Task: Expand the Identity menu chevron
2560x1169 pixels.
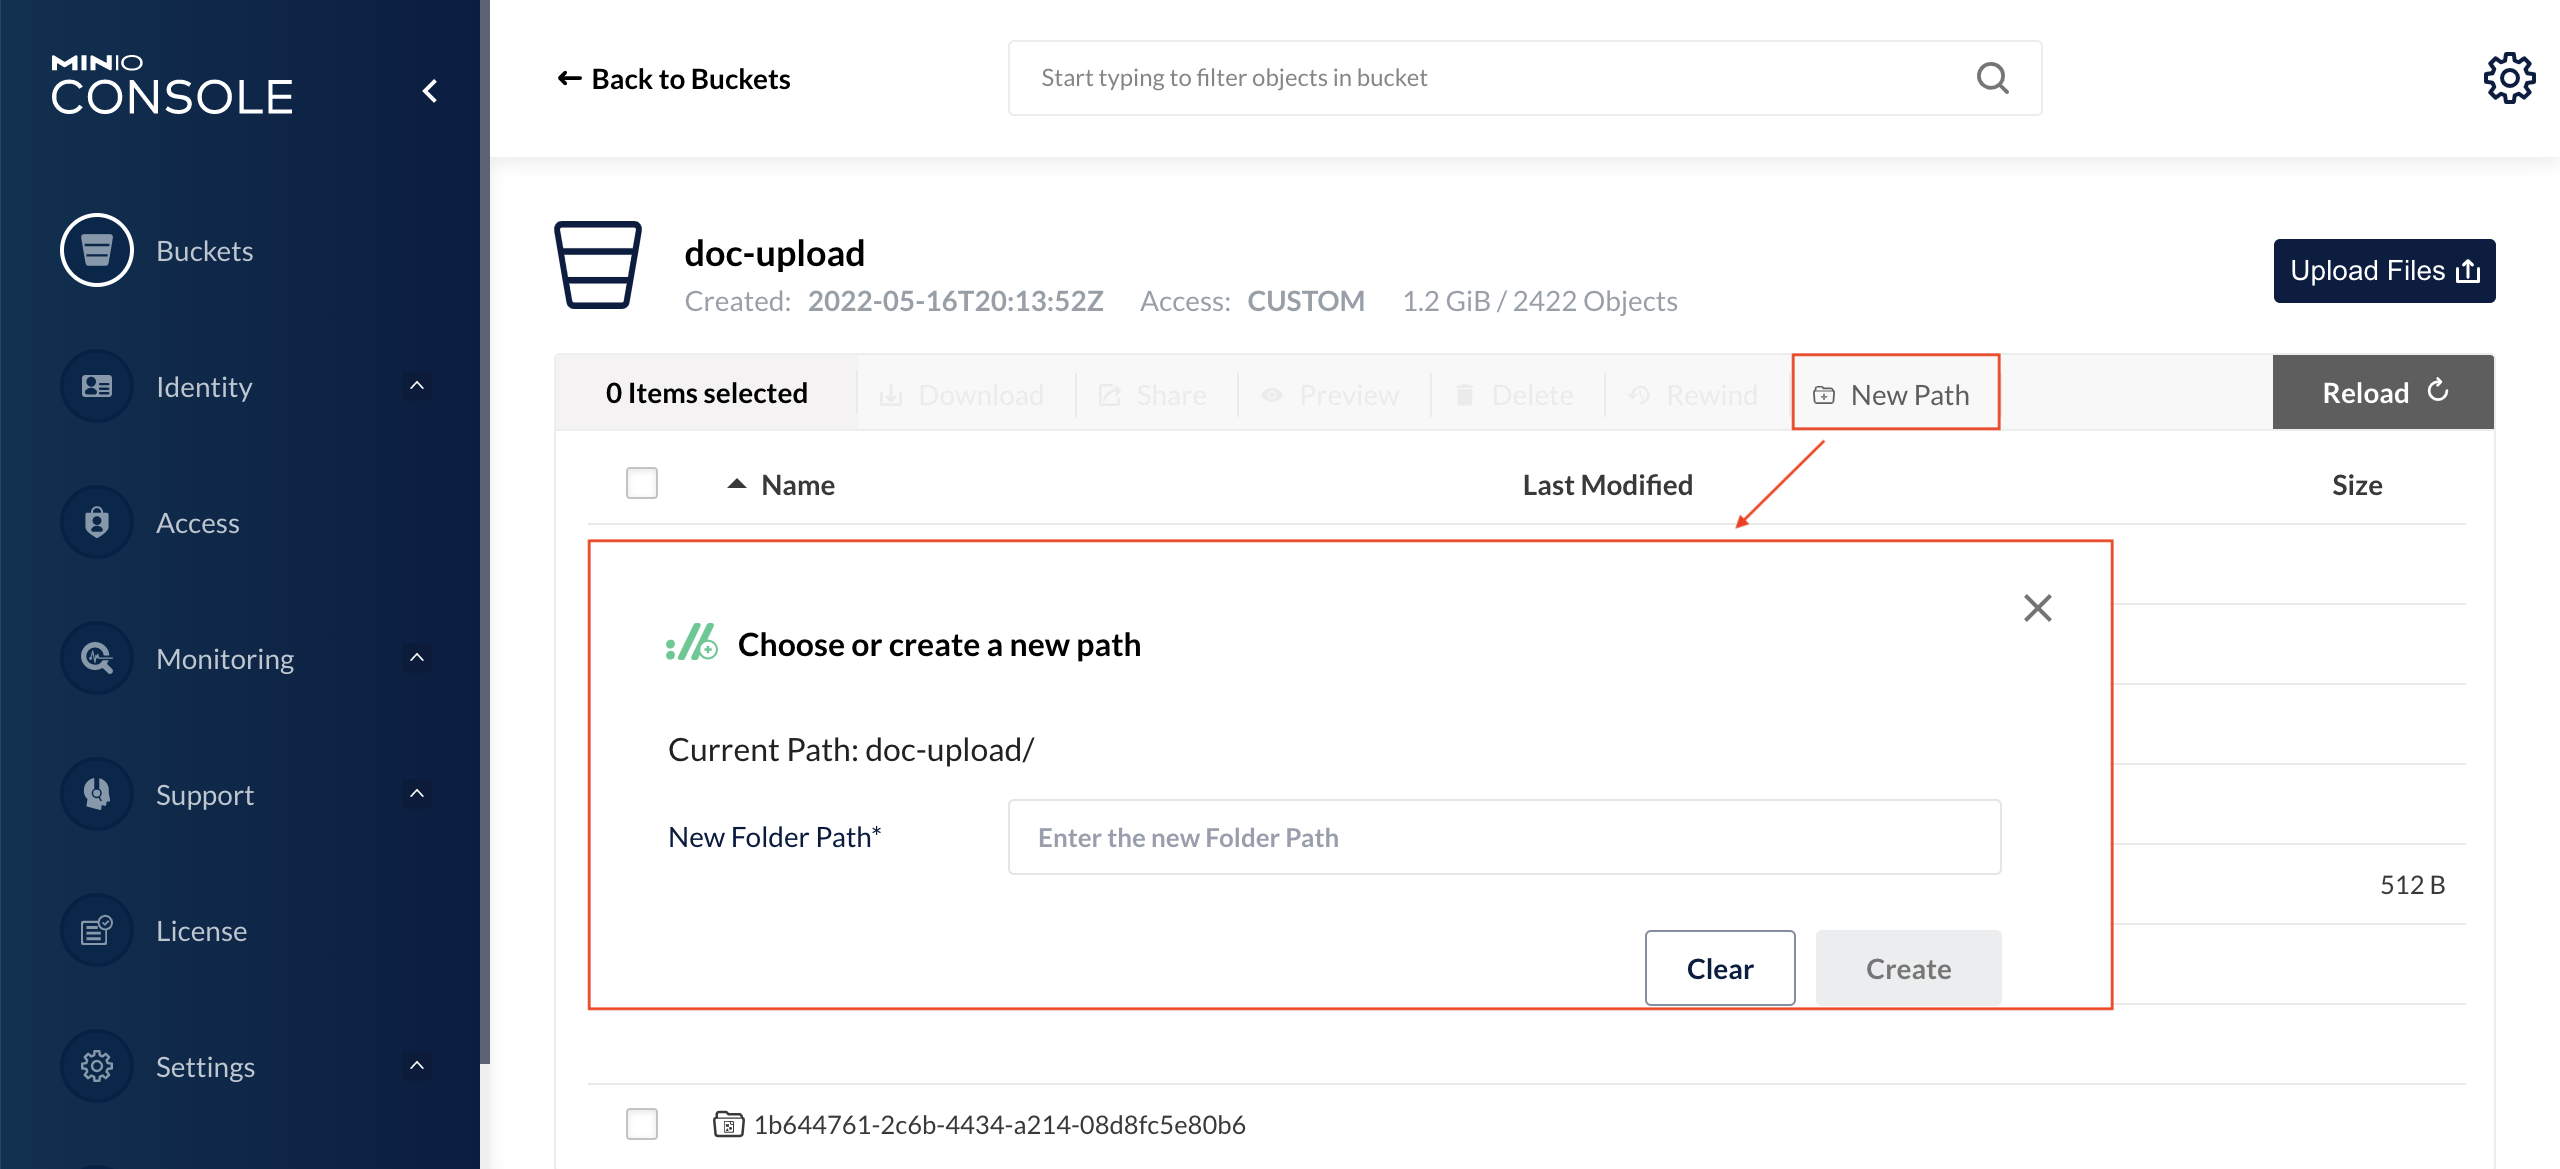Action: tap(417, 386)
